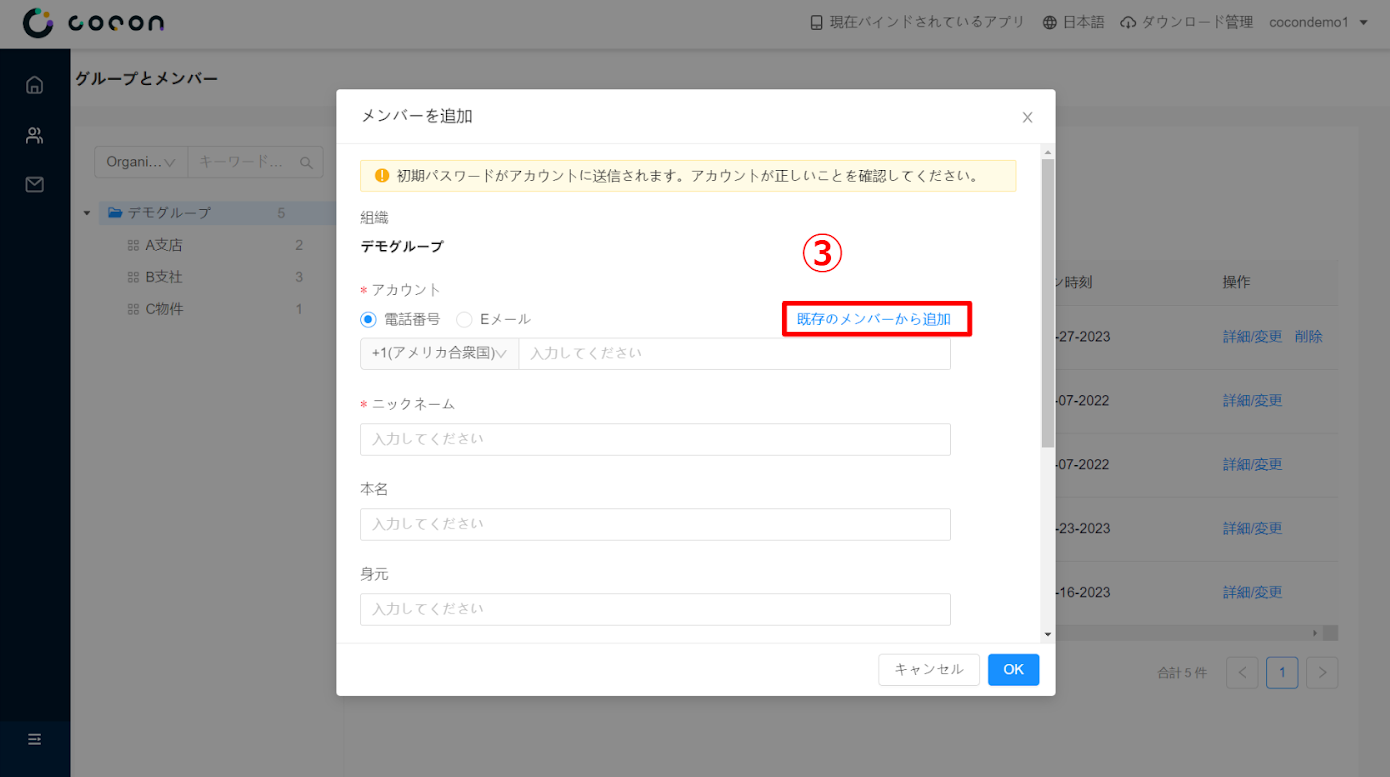Click the ニックネーム input field

[655, 439]
